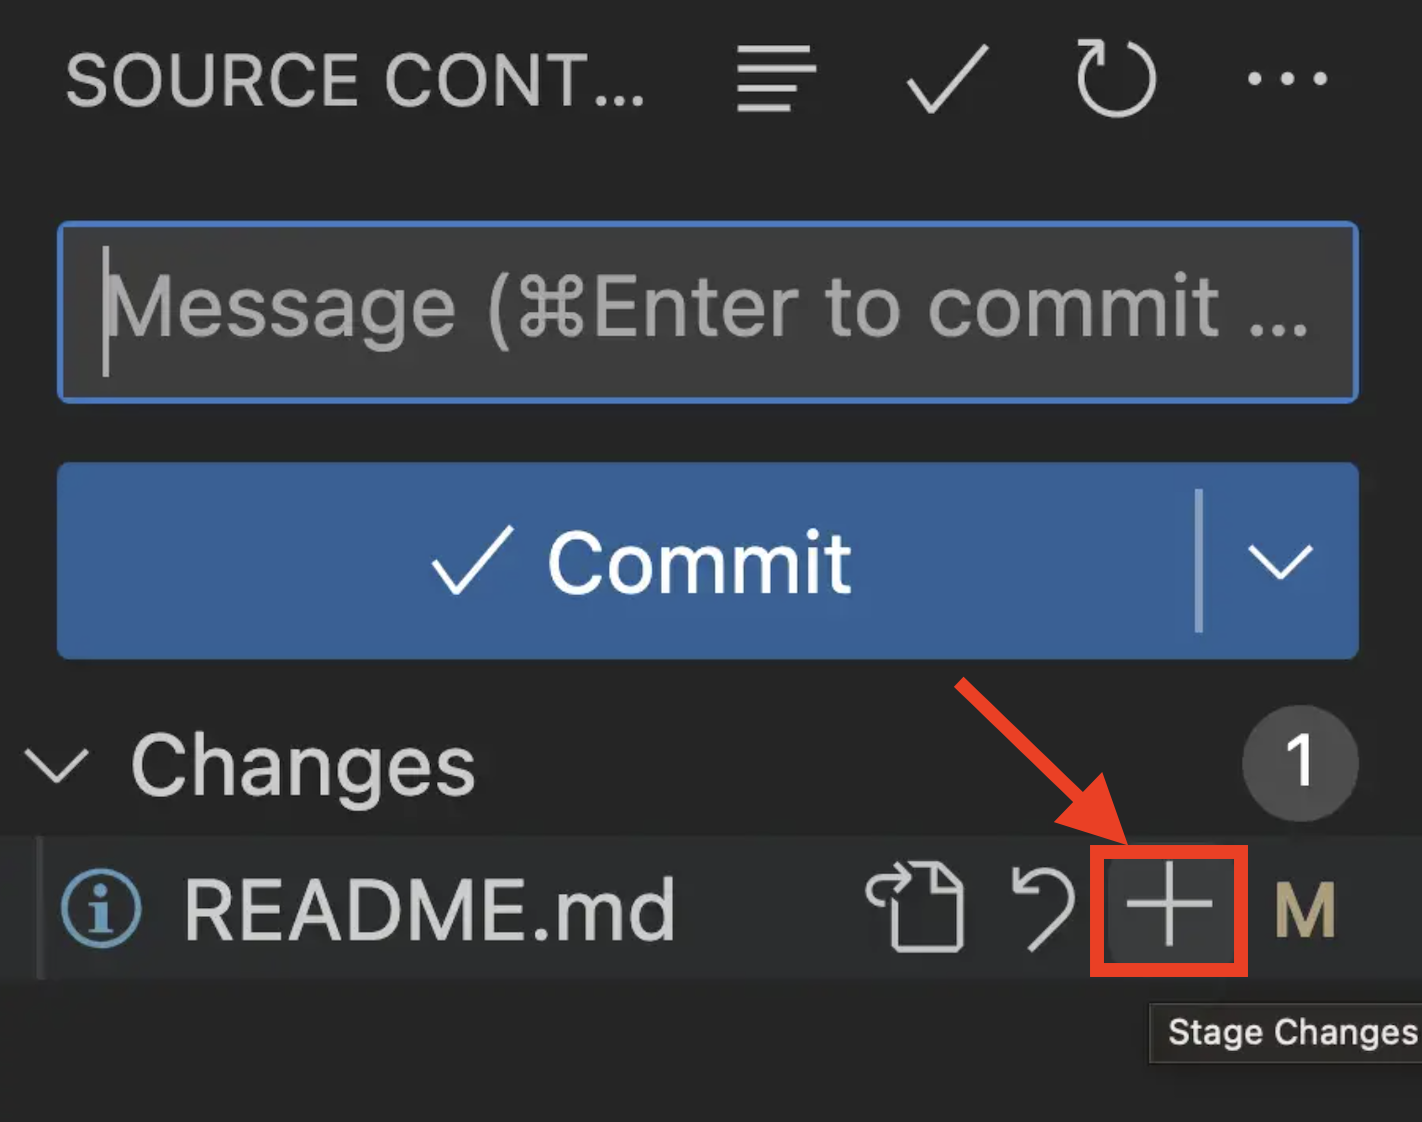This screenshot has height=1122, width=1422.
Task: Open the Commit button dropdown arrow
Action: coord(1280,561)
